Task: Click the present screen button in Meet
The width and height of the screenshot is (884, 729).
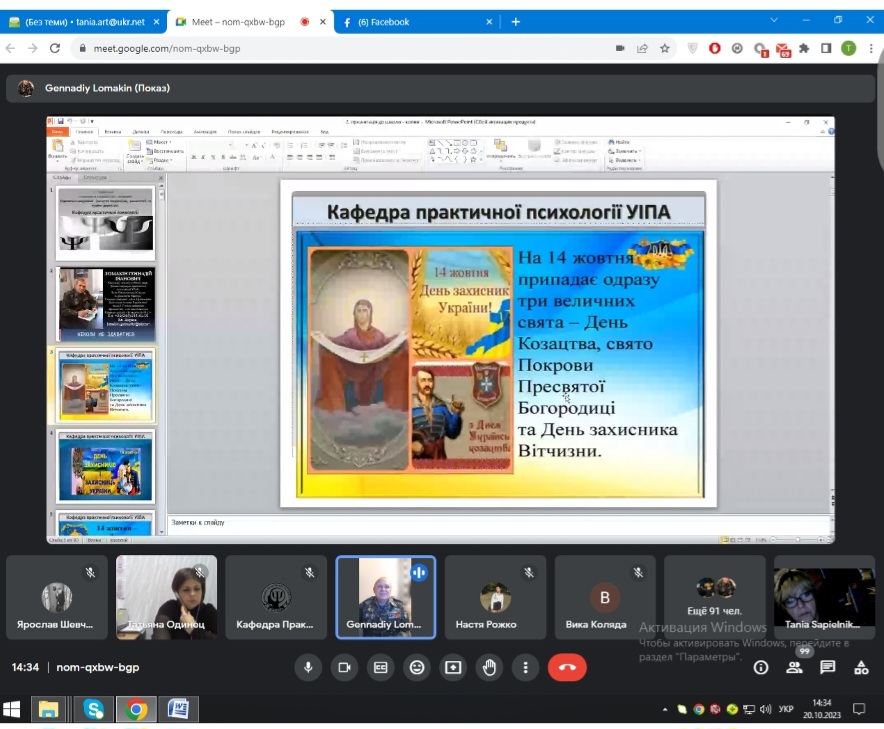Action: [453, 668]
